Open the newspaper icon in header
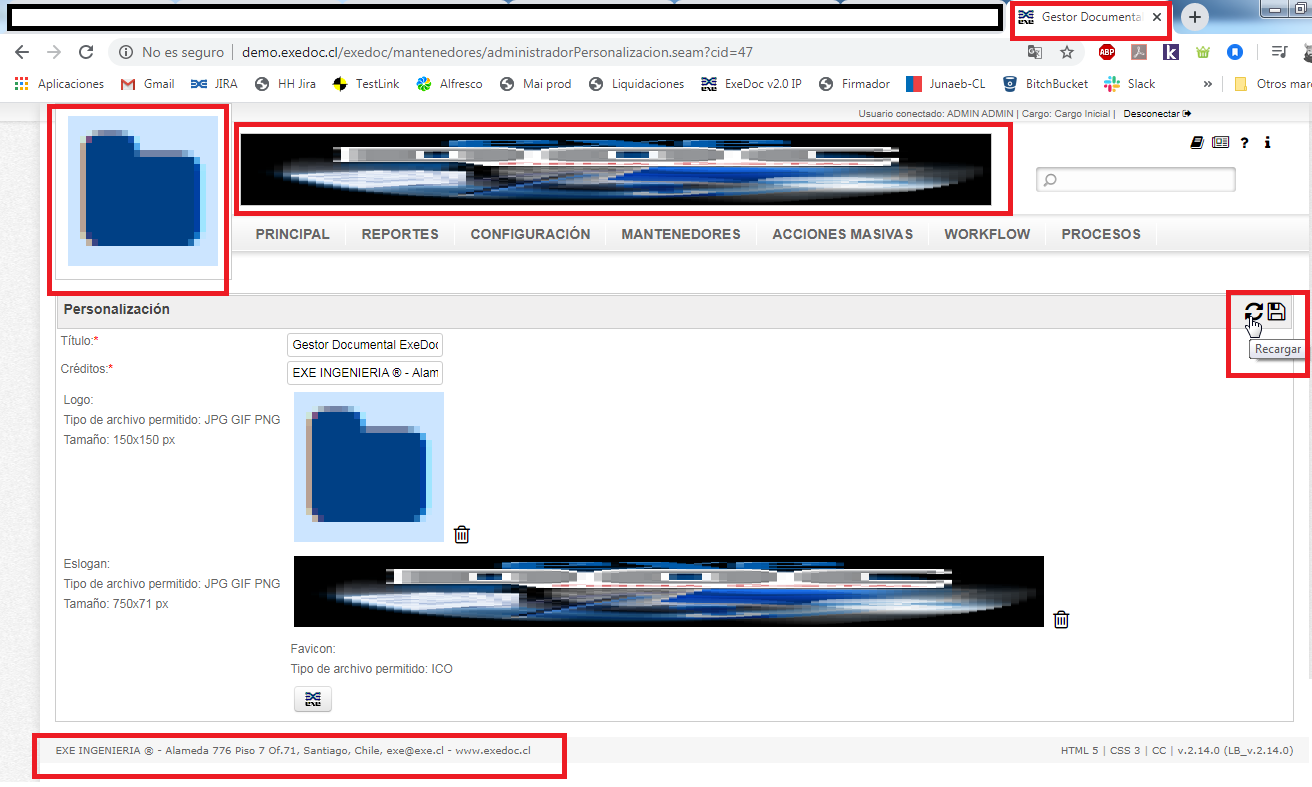Image resolution: width=1312 pixels, height=787 pixels. (x=1220, y=143)
